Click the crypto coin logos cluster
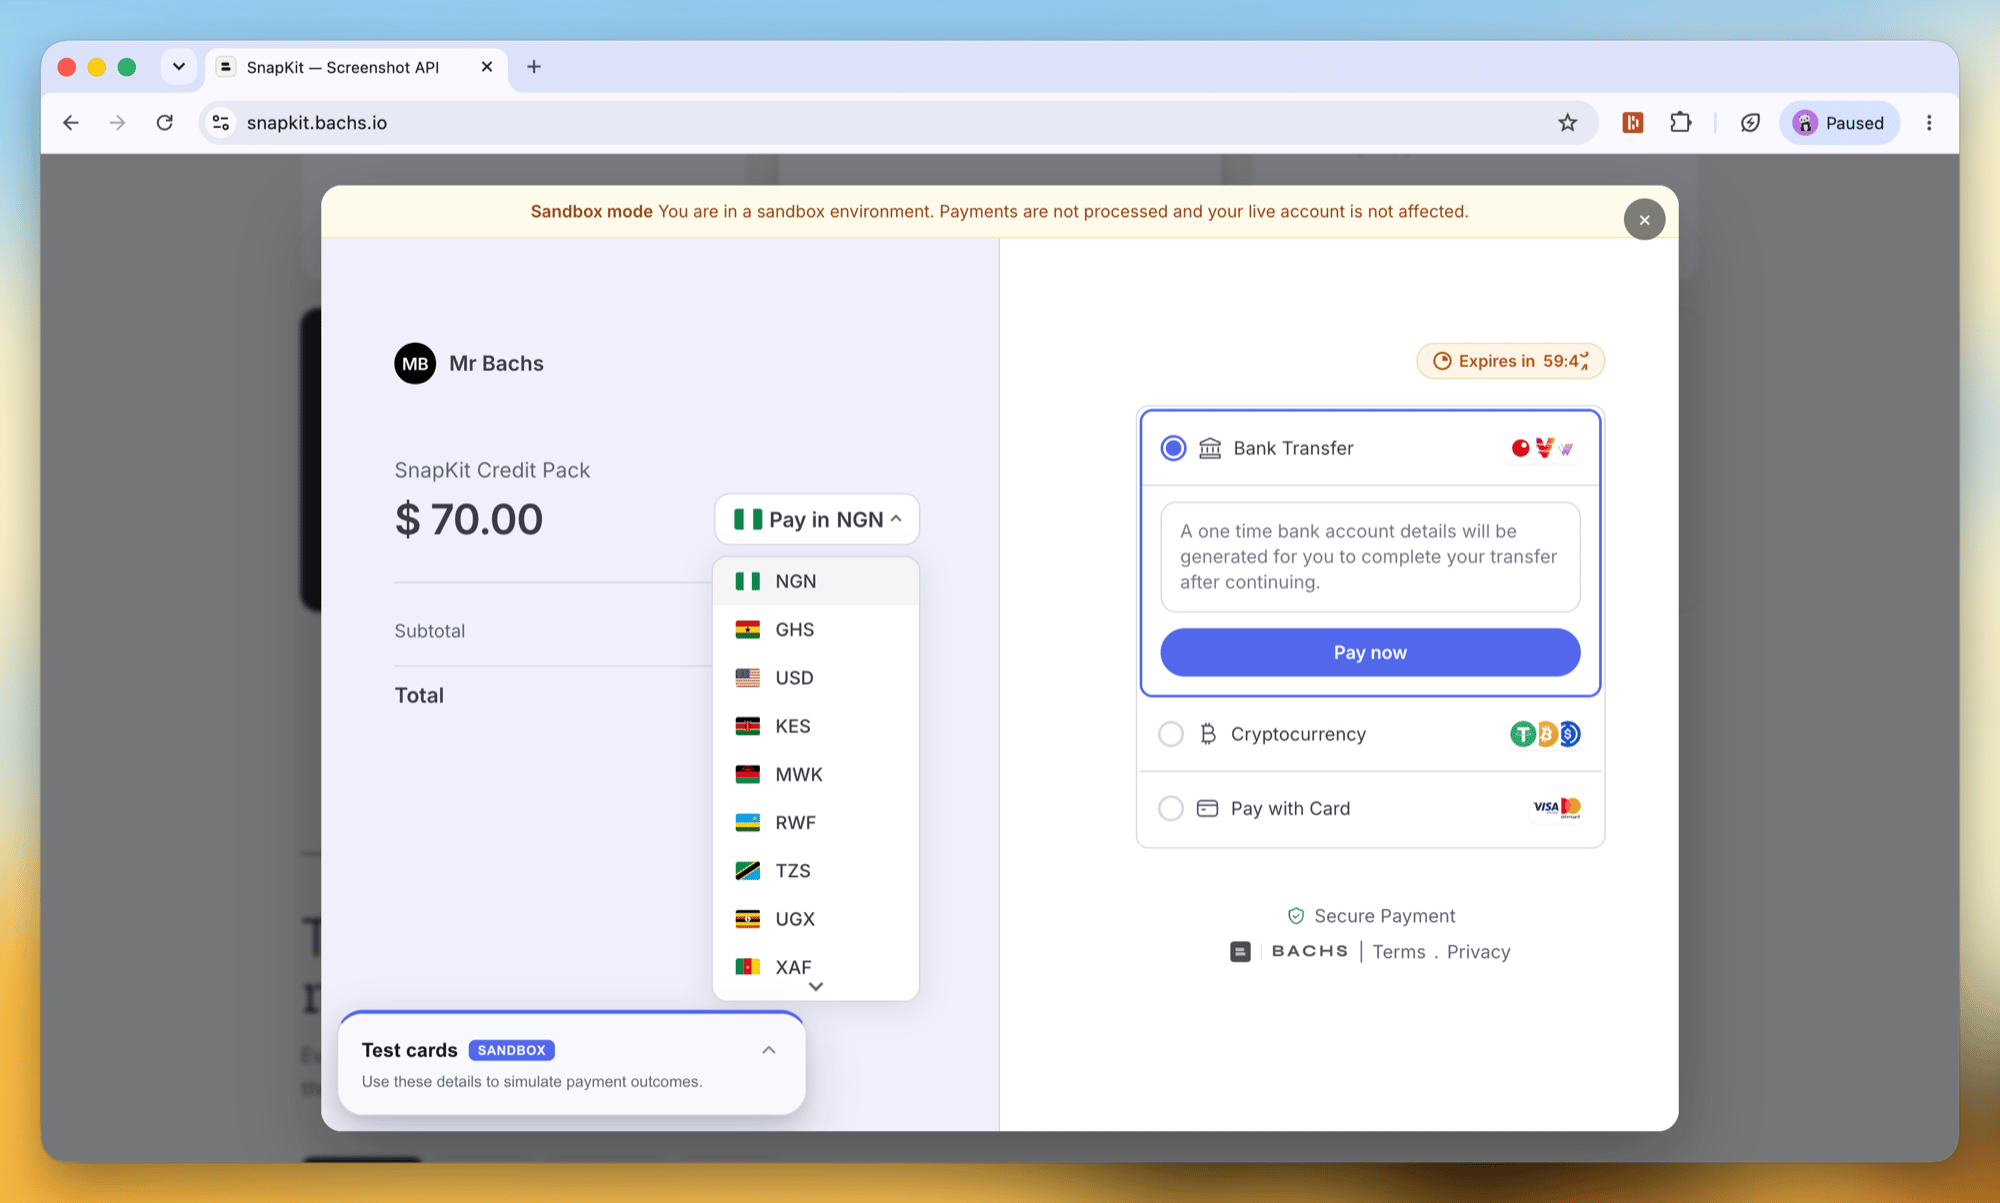2000x1203 pixels. coord(1545,734)
